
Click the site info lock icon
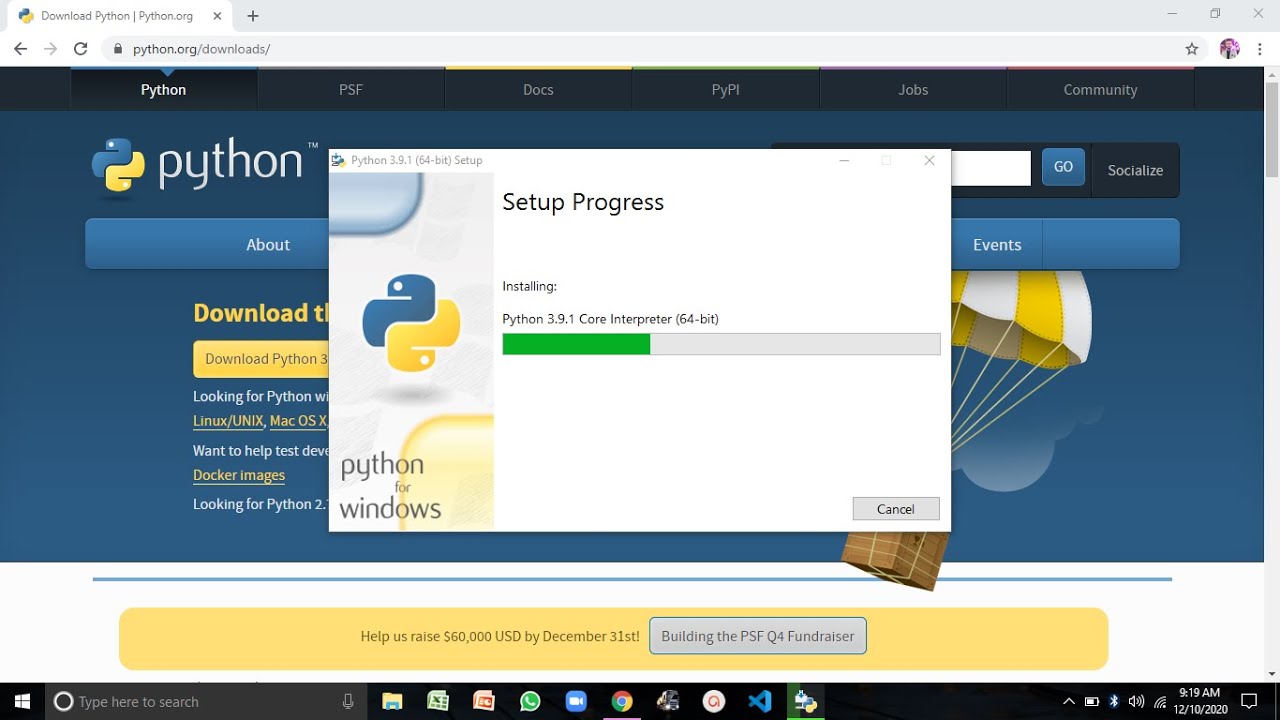(x=118, y=49)
